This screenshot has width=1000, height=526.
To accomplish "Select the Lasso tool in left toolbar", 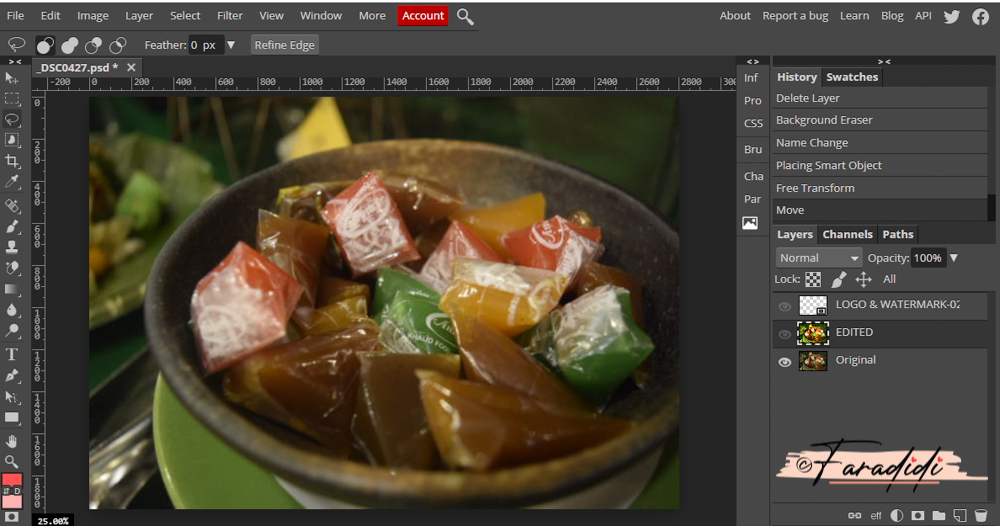I will tap(11, 119).
